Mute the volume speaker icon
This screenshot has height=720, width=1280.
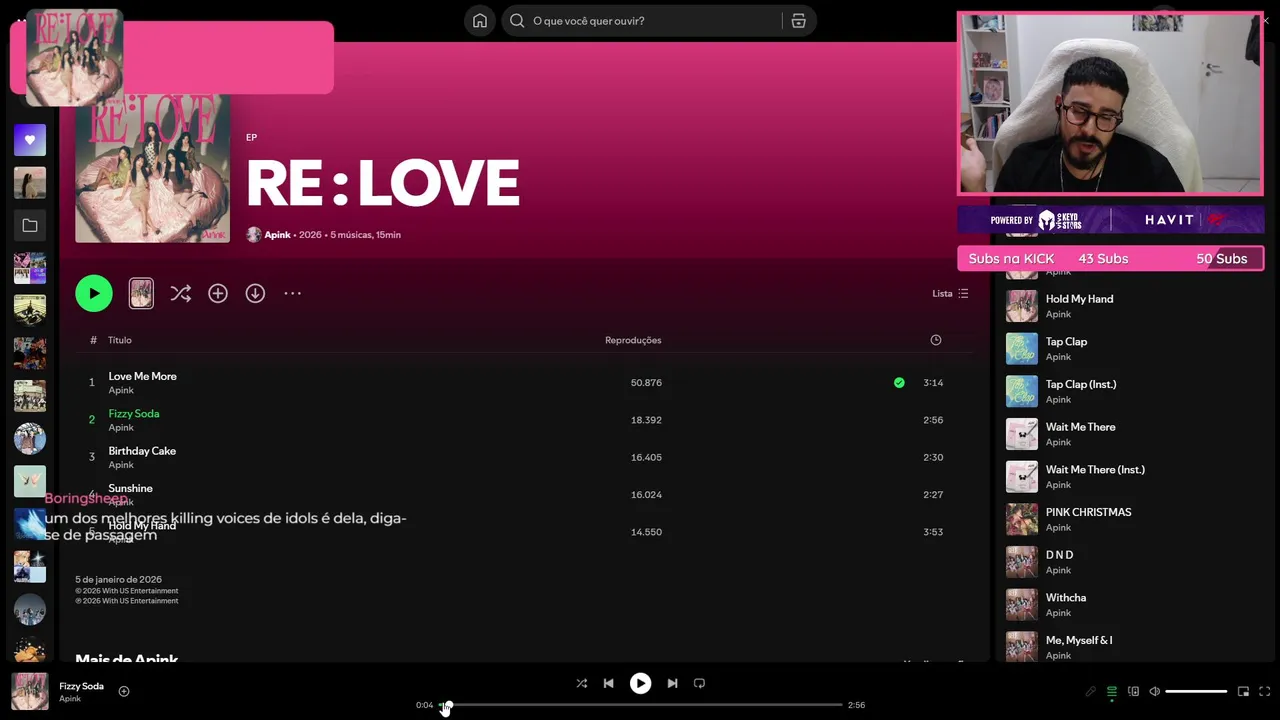click(x=1154, y=691)
